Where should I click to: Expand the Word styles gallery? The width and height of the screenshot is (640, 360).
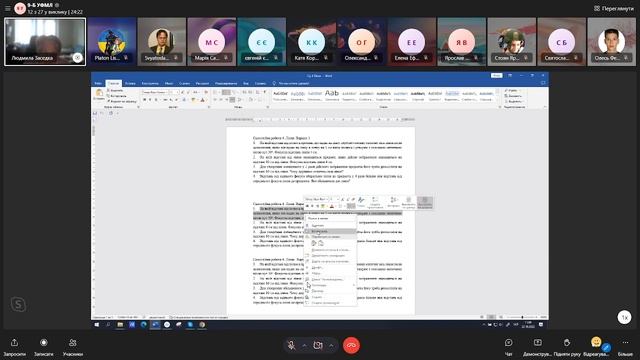[497, 100]
